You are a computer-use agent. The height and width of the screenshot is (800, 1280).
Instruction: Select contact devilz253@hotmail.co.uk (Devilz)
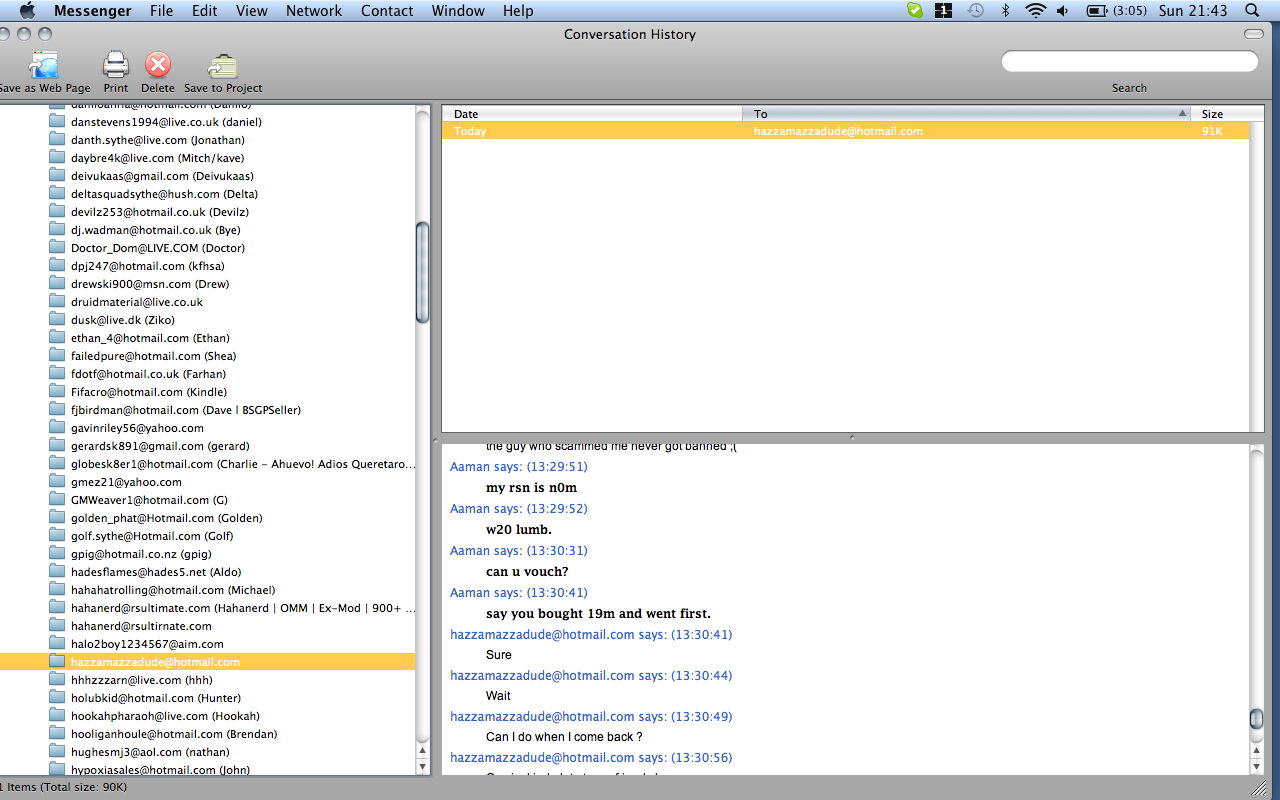tap(160, 212)
